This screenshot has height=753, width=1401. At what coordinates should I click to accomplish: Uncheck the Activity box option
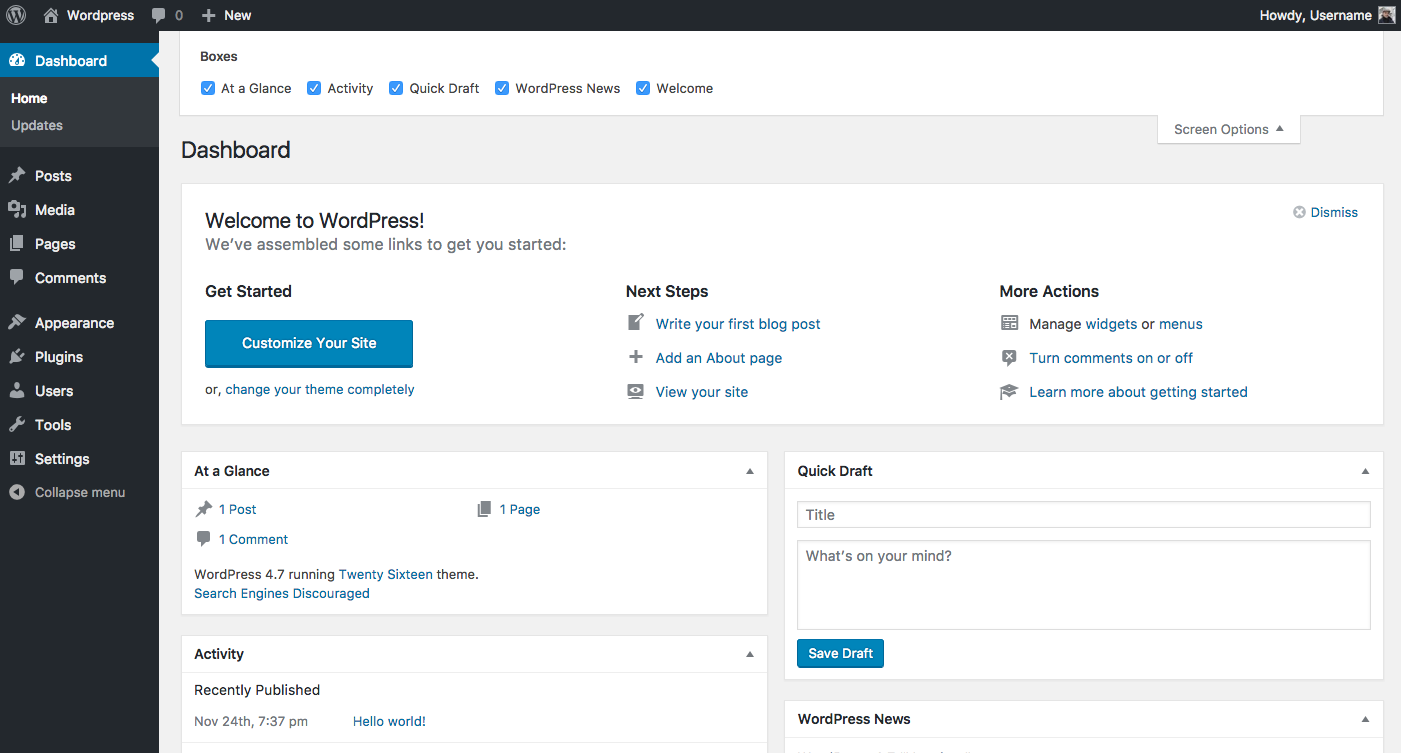314,88
